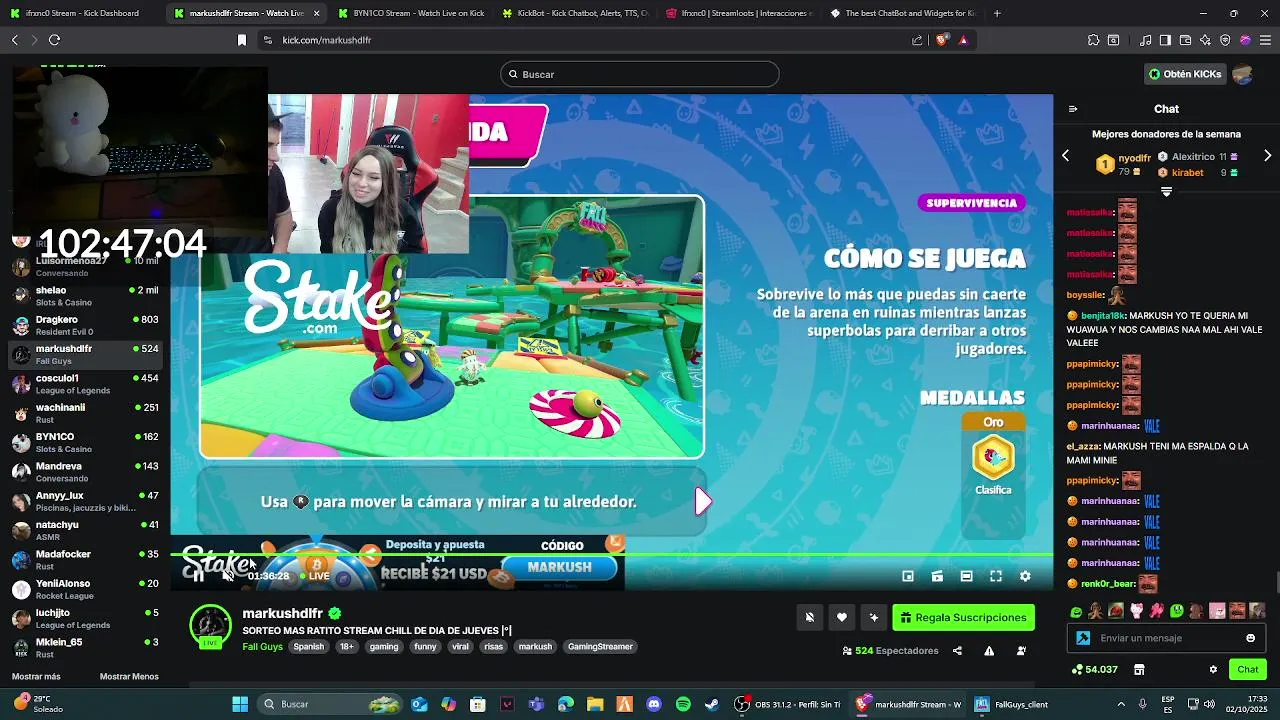Open the Brave Rewards triangle icon
Viewport: 1280px width, 720px height.
click(963, 40)
